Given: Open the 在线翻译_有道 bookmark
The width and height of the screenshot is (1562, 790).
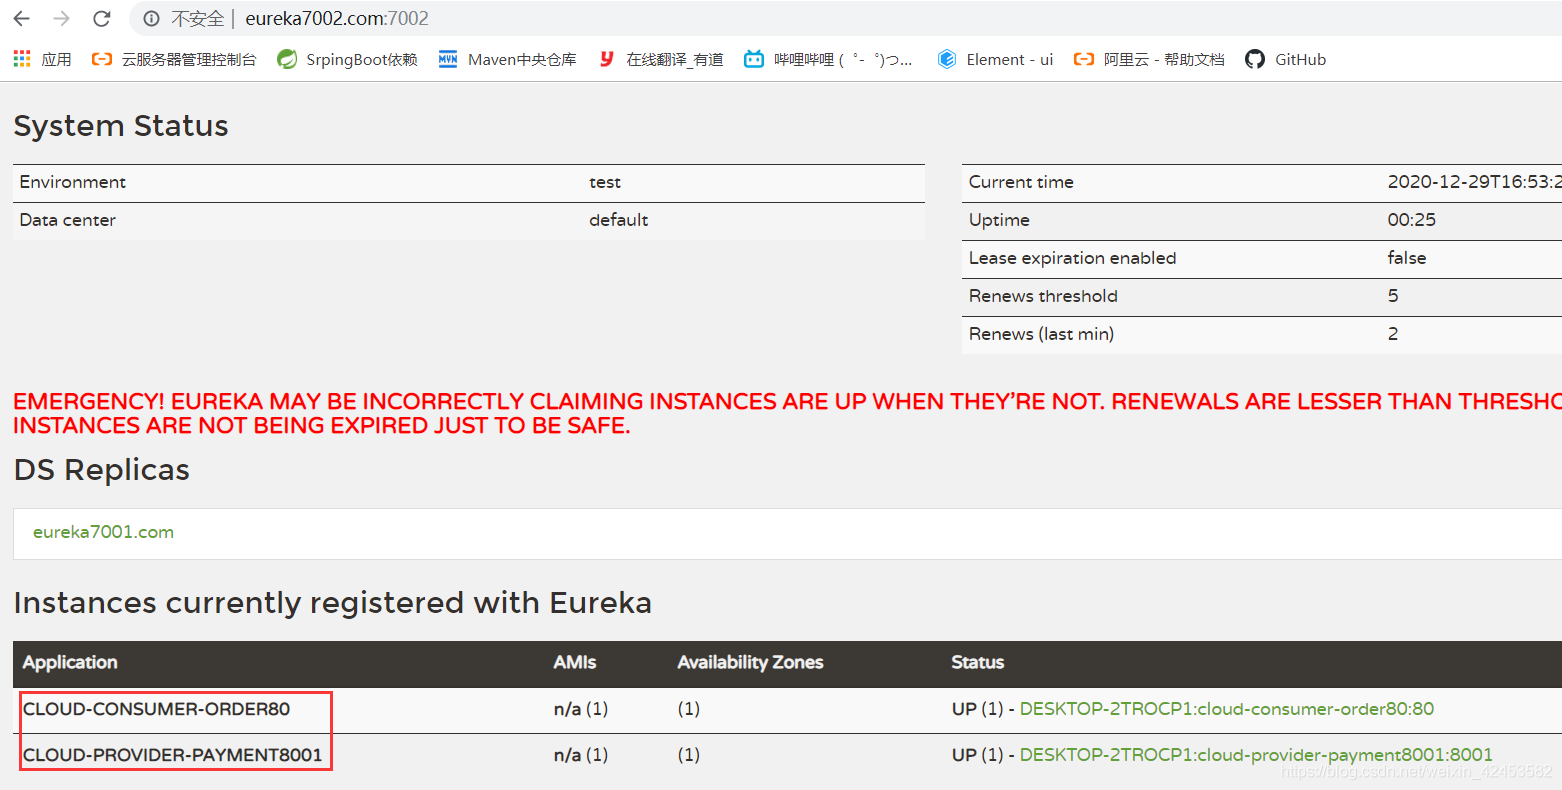Looking at the screenshot, I should (x=661, y=59).
